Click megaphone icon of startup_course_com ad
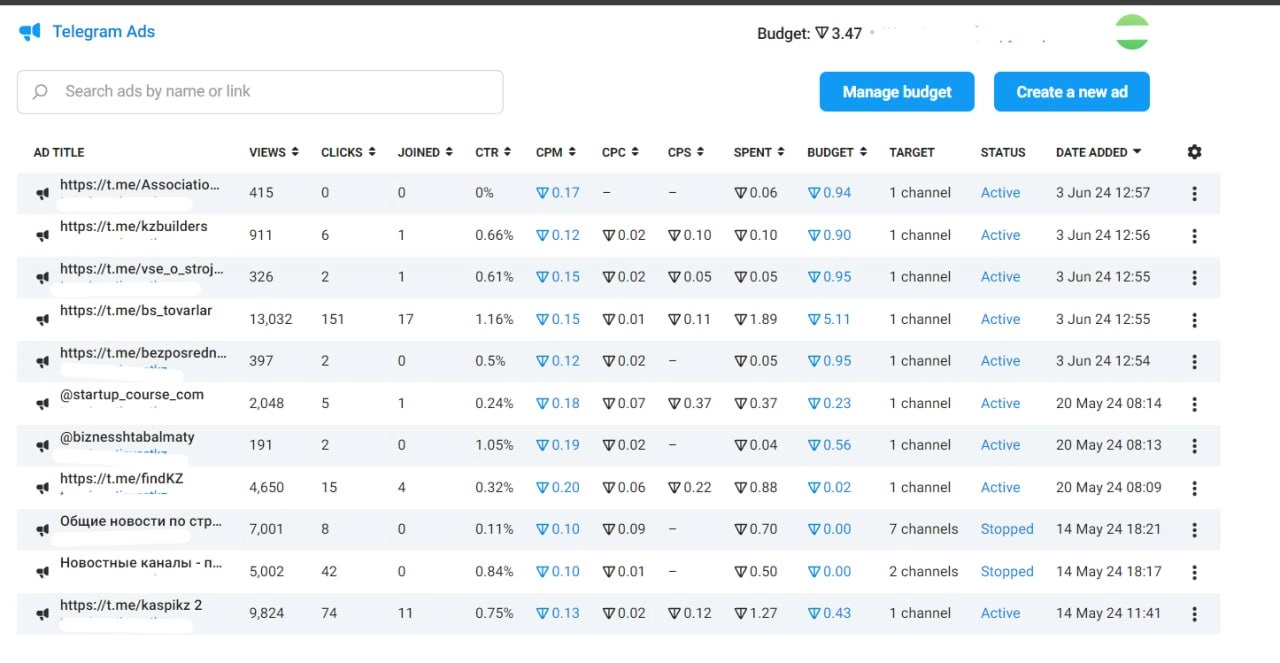1280x663 pixels. (x=42, y=404)
